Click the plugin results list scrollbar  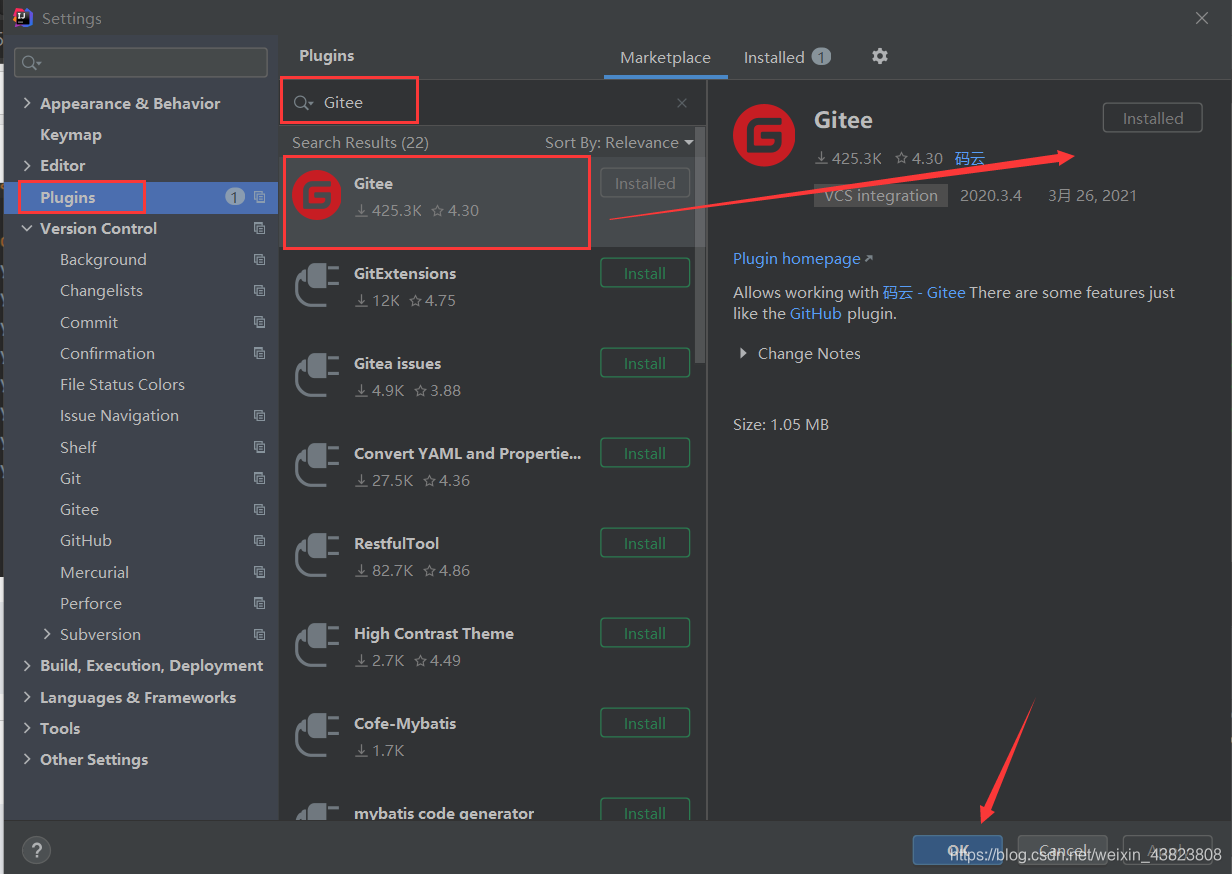[x=700, y=245]
